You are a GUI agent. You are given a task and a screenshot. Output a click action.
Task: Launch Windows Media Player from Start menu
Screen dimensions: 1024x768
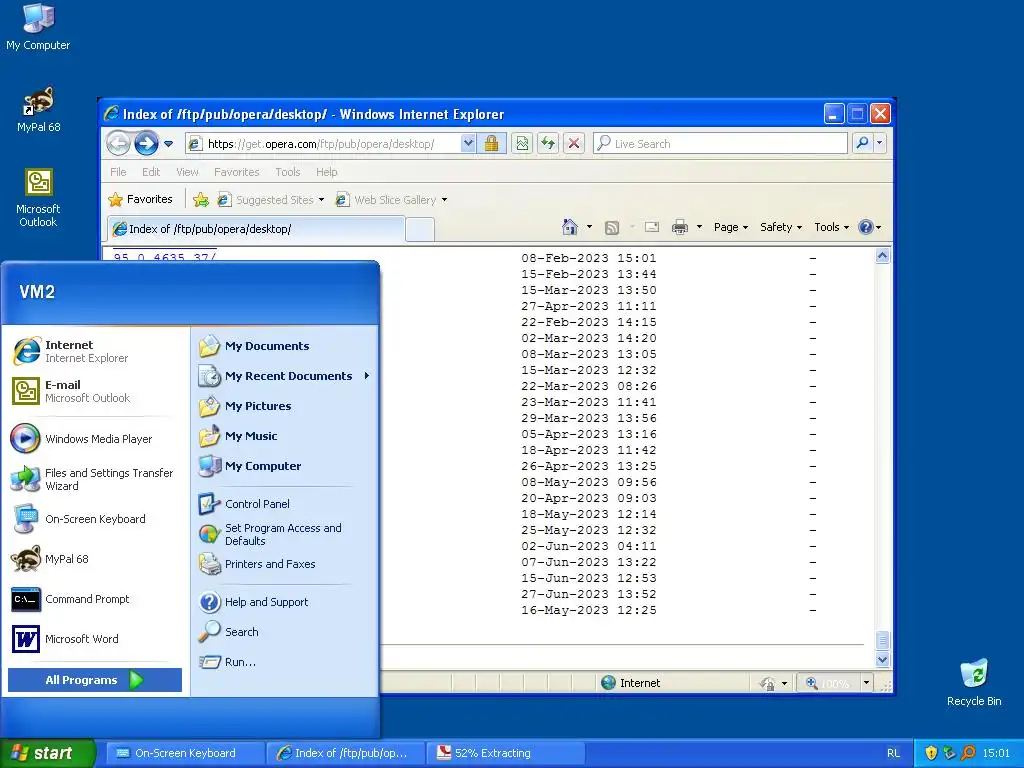pos(97,439)
